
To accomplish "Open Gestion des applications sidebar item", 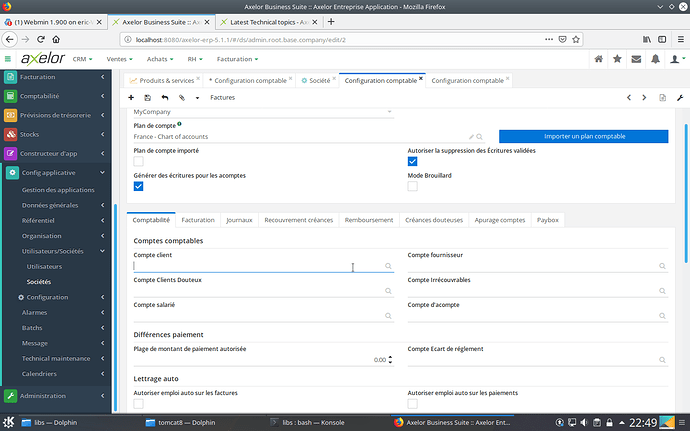I will [x=58, y=190].
